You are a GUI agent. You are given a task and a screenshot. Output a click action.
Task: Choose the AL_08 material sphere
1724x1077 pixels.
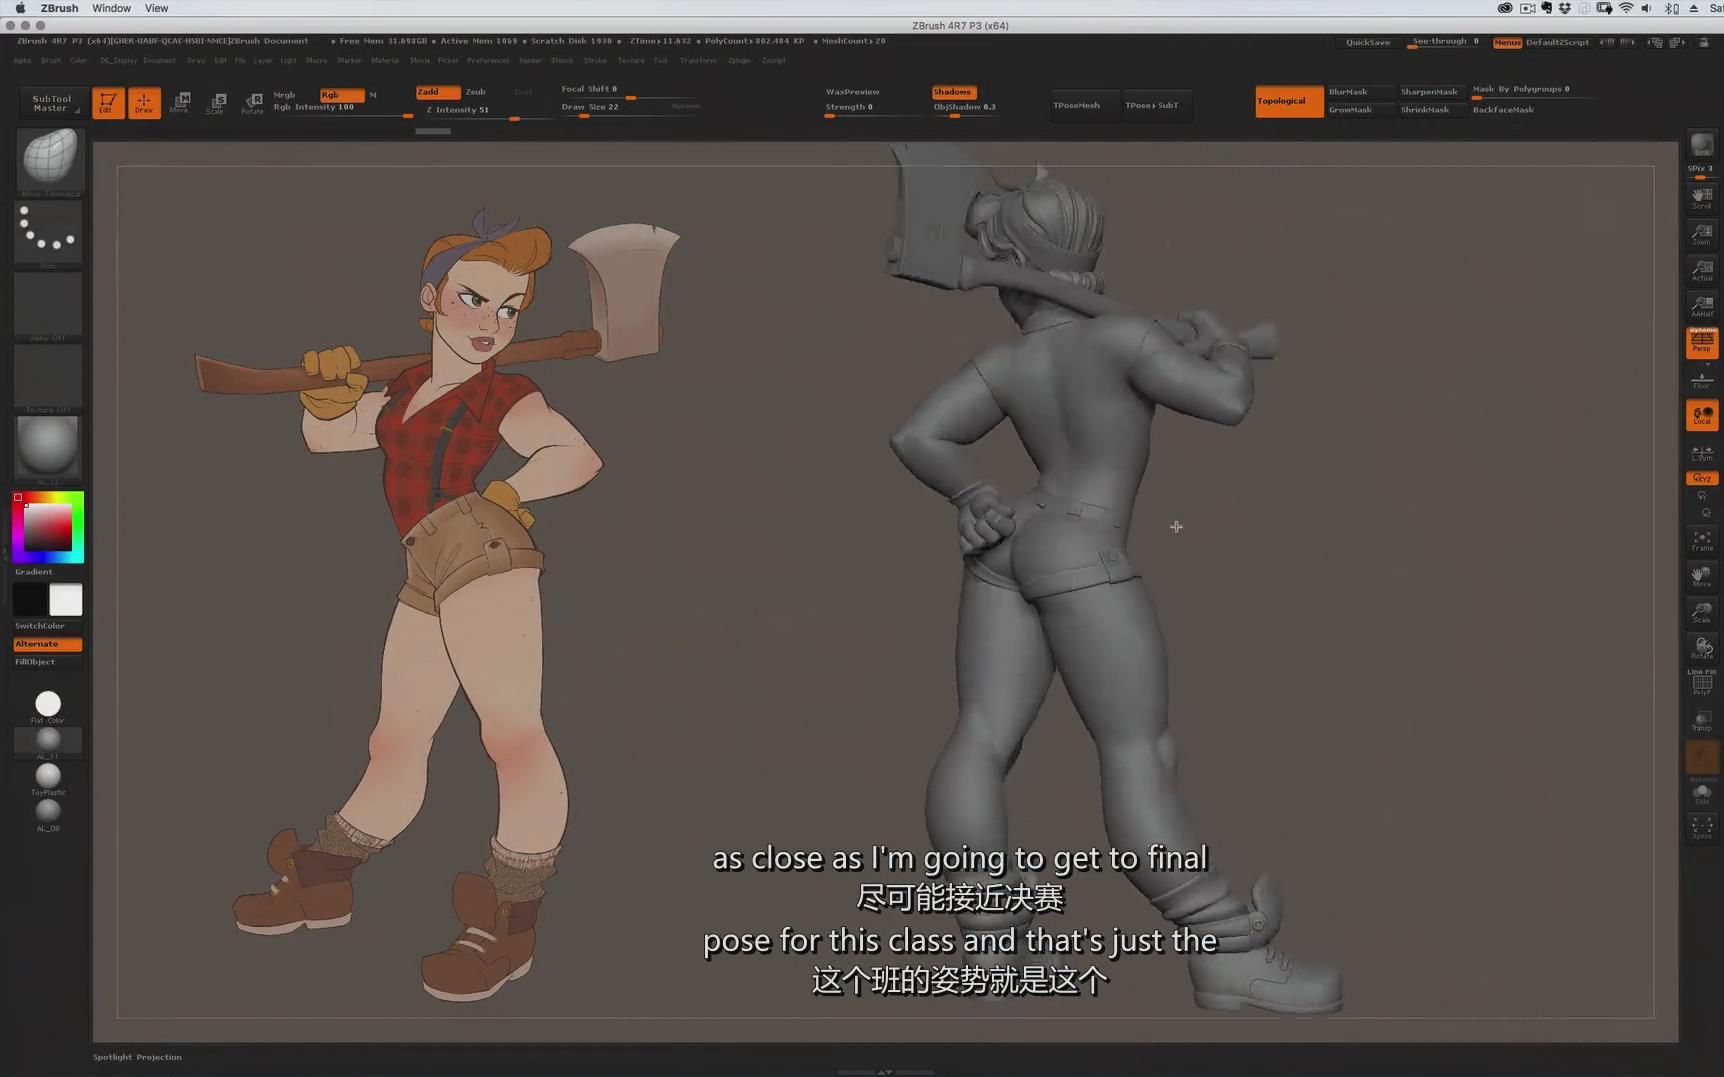[48, 814]
